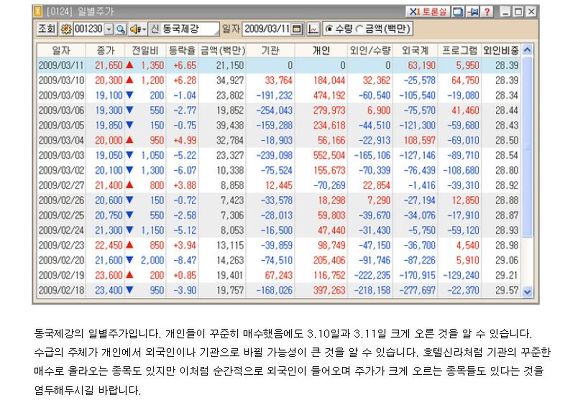Minimize the 일별주가 window
The image size is (583, 400).
pos(505,12)
